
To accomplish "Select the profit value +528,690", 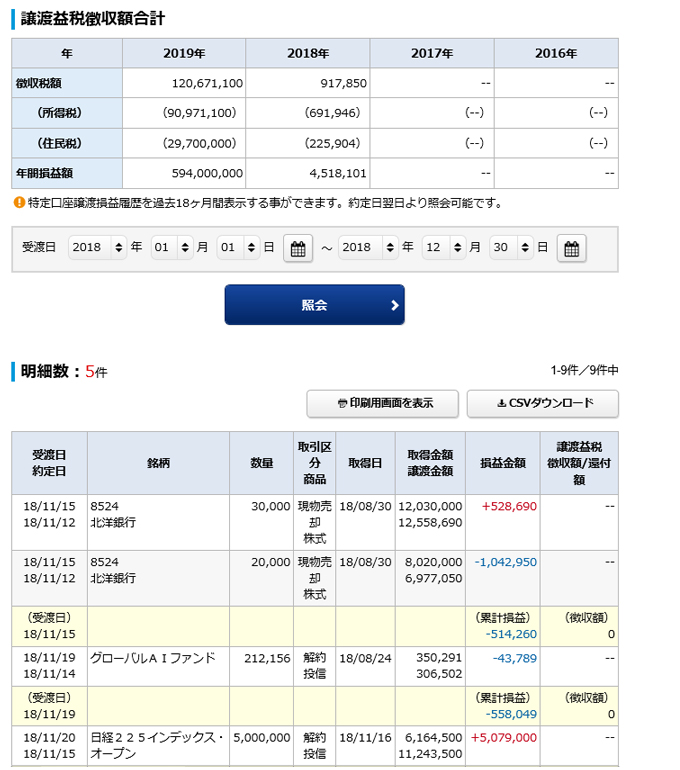I will (509, 507).
